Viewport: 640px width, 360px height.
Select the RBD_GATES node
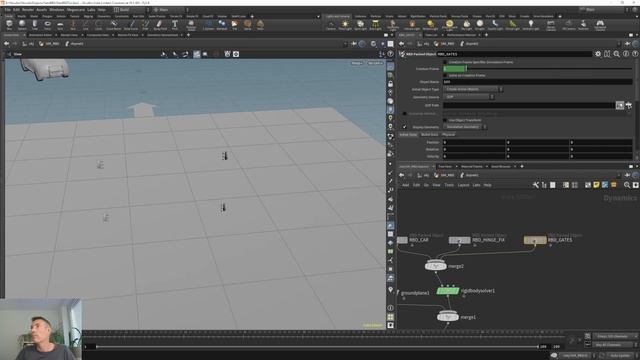[x=535, y=240]
